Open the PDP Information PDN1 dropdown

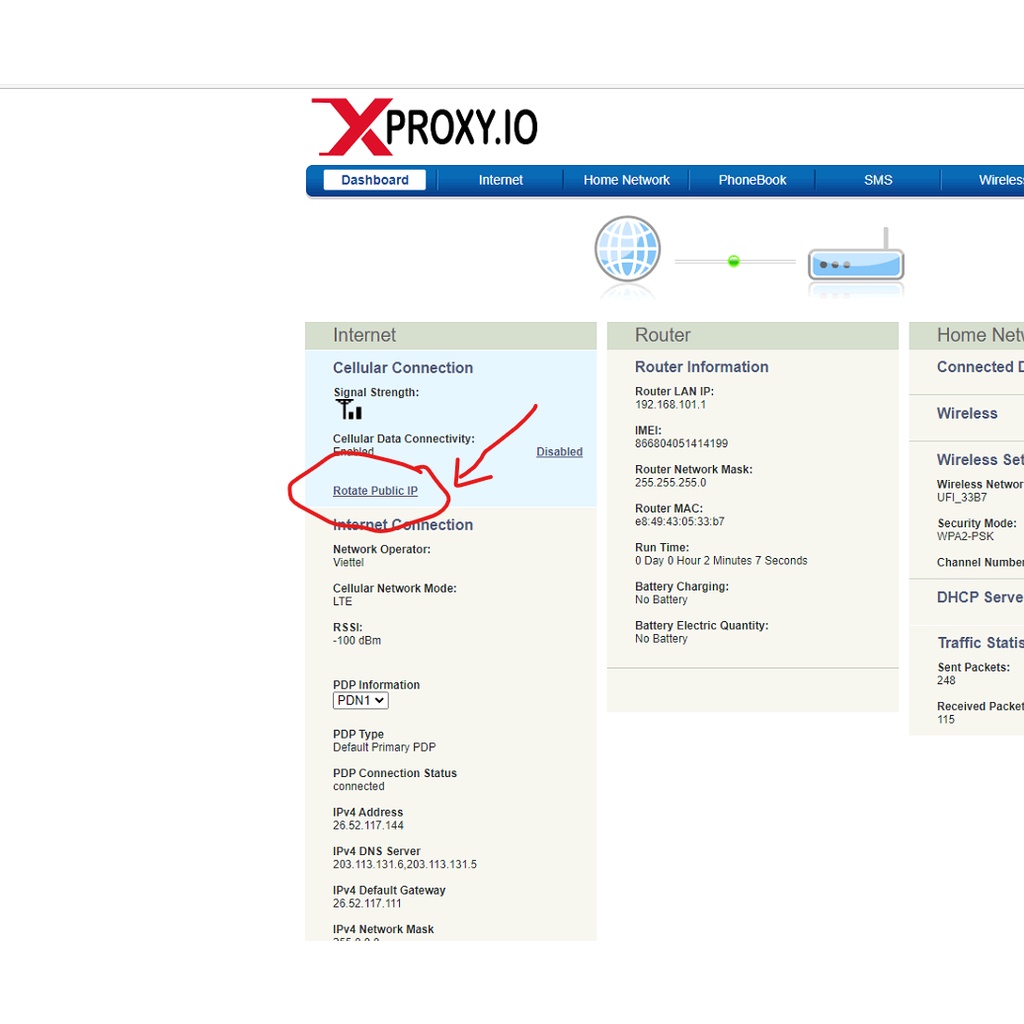(x=360, y=700)
